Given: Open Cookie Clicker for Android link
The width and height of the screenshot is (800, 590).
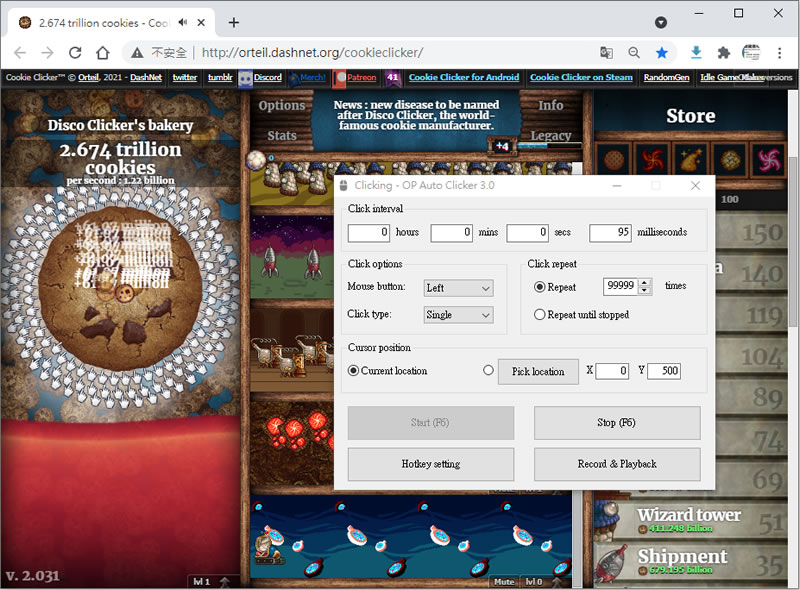Looking at the screenshot, I should point(464,78).
